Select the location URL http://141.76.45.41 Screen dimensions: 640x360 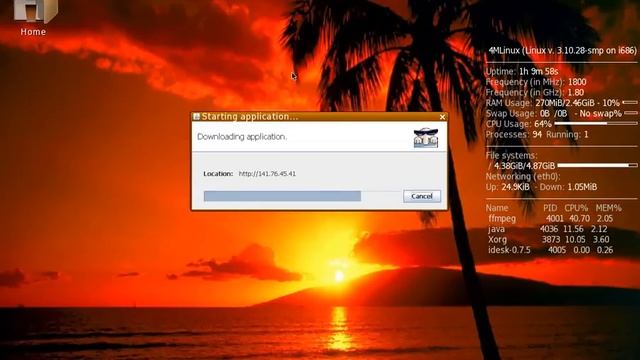[267, 174]
